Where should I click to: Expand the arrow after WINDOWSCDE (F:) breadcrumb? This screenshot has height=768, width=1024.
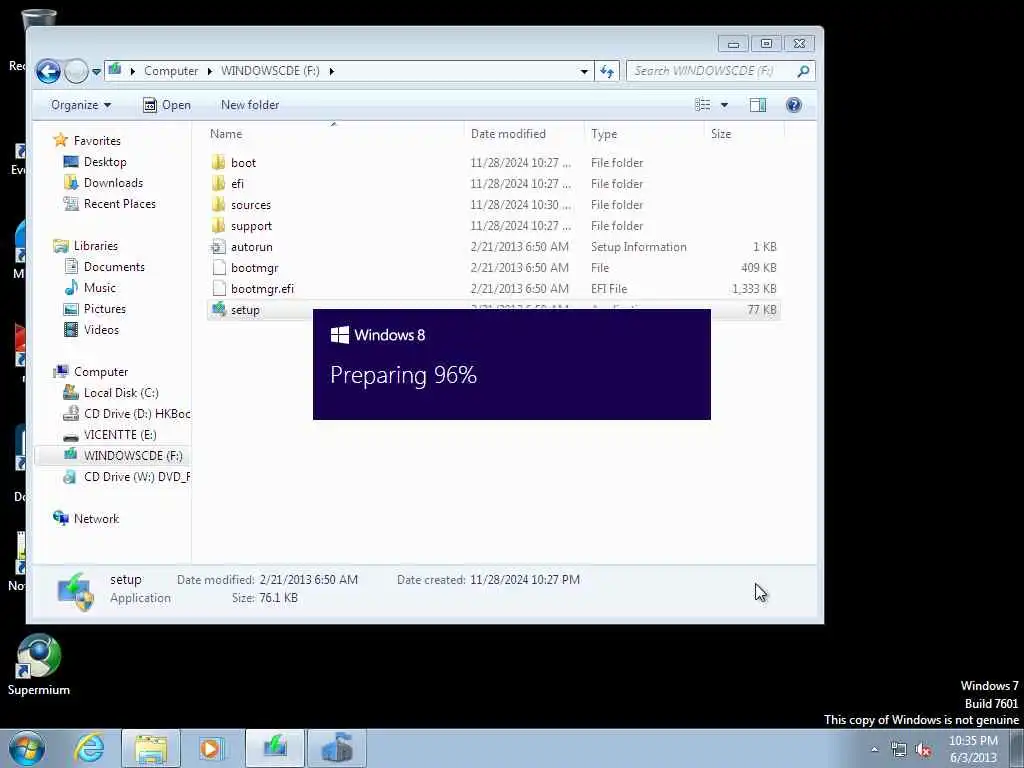click(x=332, y=71)
